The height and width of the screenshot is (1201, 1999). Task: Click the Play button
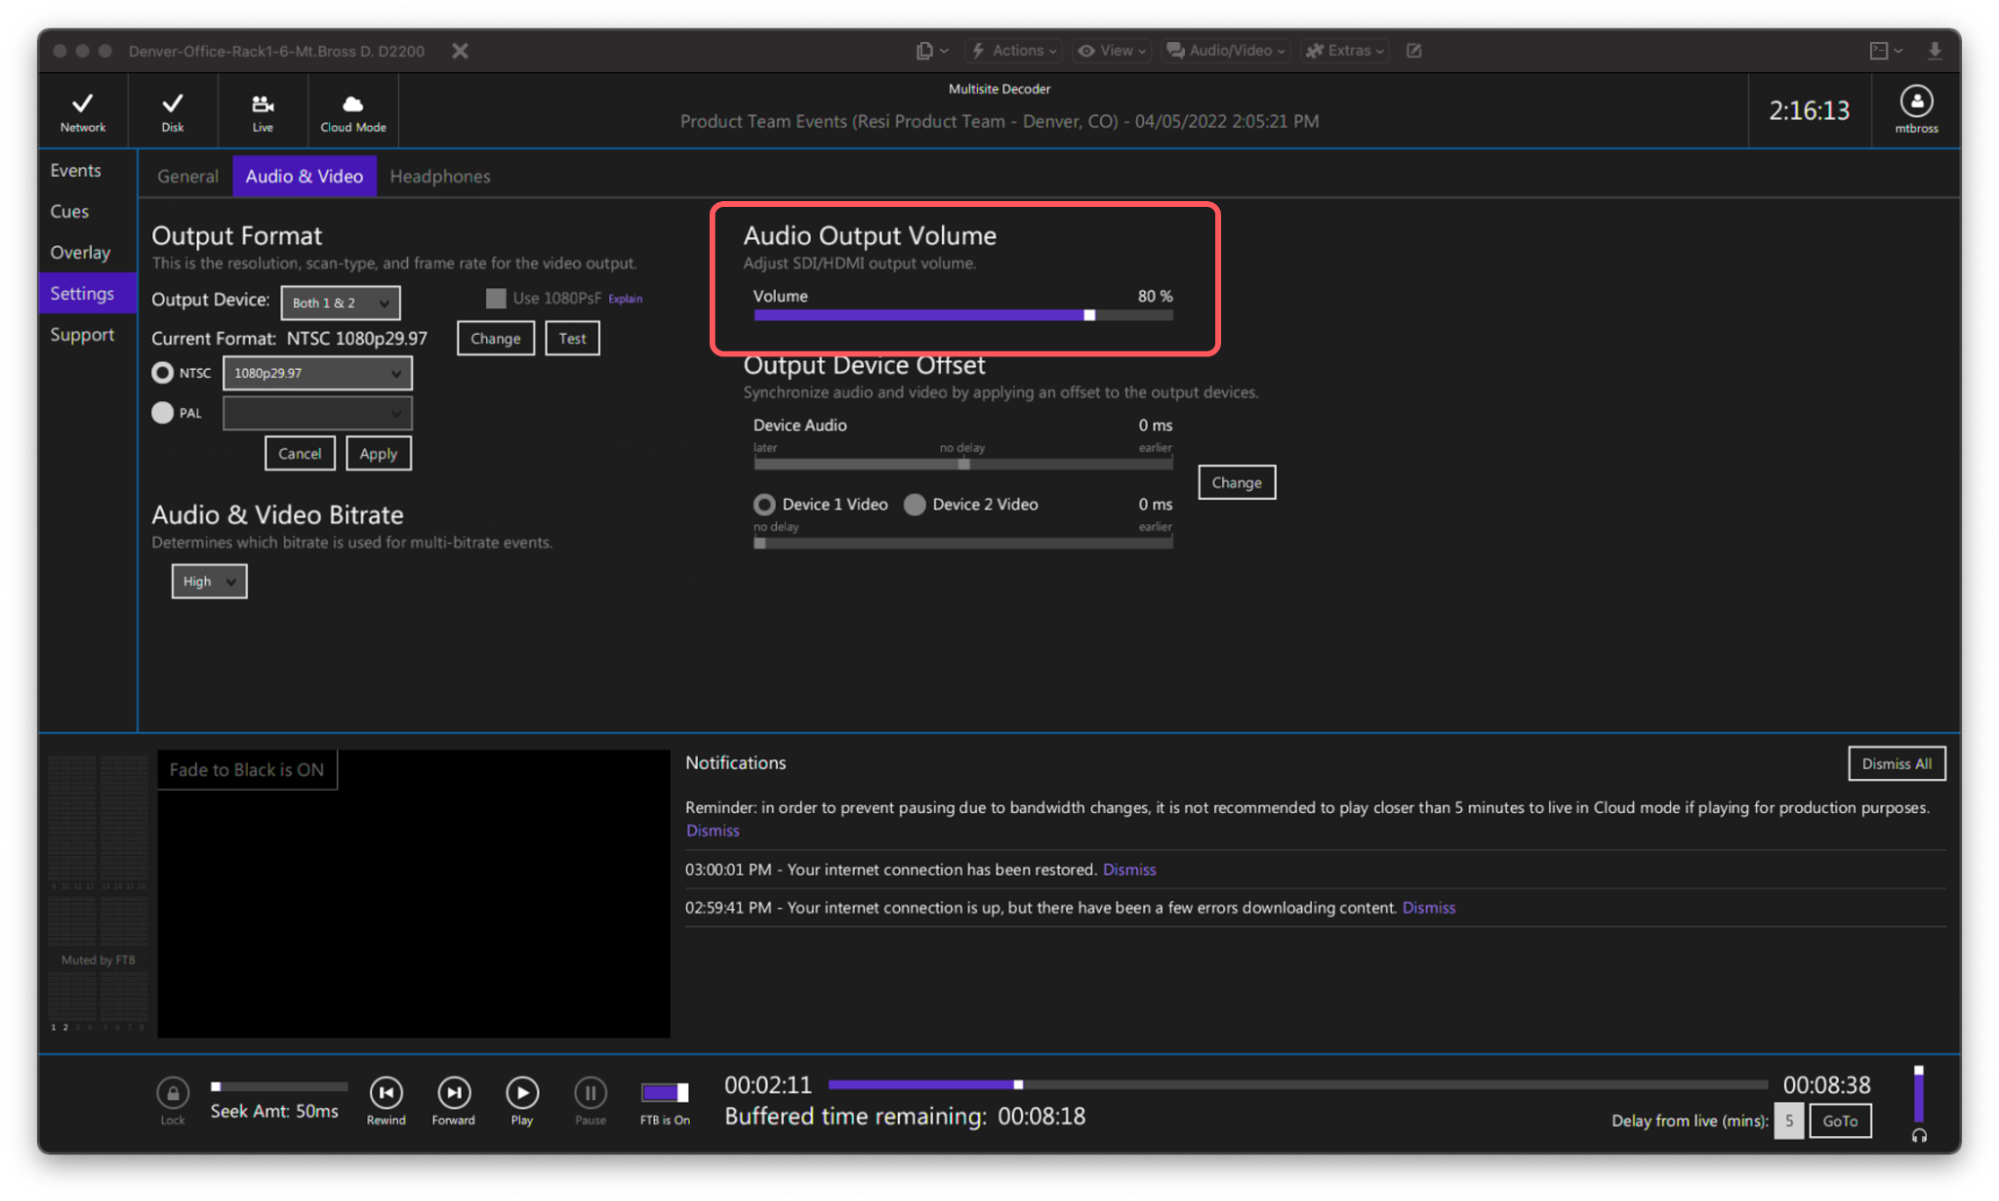click(x=522, y=1093)
